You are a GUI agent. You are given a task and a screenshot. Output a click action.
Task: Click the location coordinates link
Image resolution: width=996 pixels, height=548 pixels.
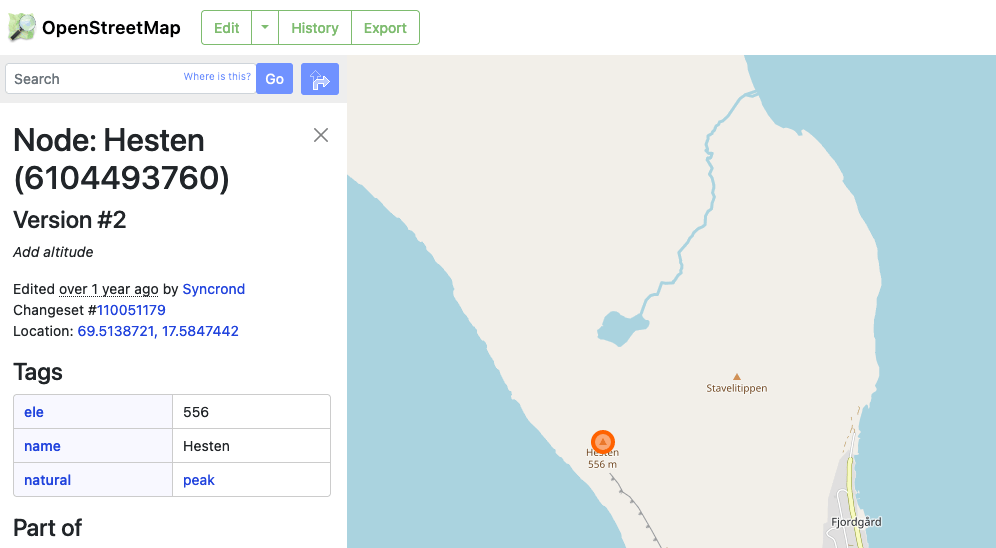(158, 331)
